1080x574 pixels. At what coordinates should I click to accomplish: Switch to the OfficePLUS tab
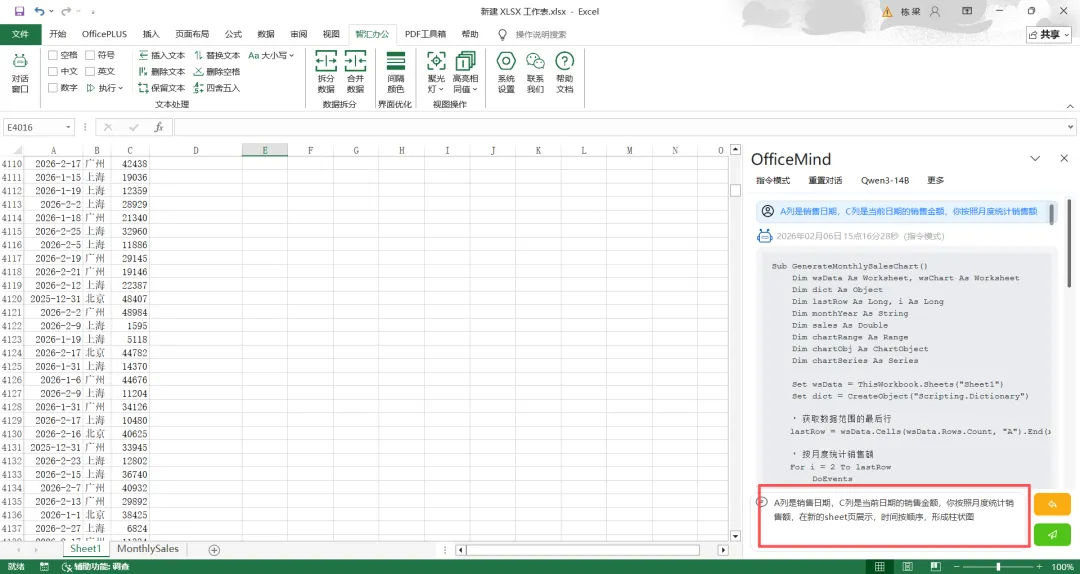pos(104,34)
